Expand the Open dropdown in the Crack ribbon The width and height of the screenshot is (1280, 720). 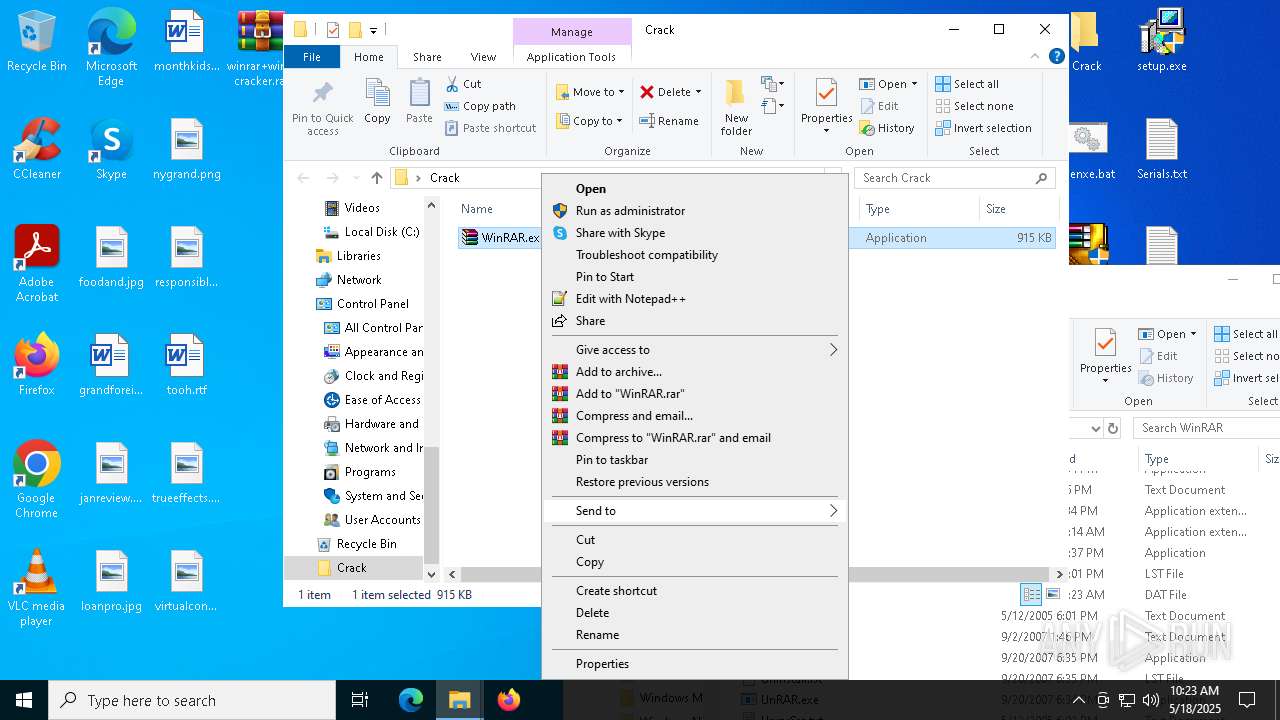pyautogui.click(x=914, y=84)
